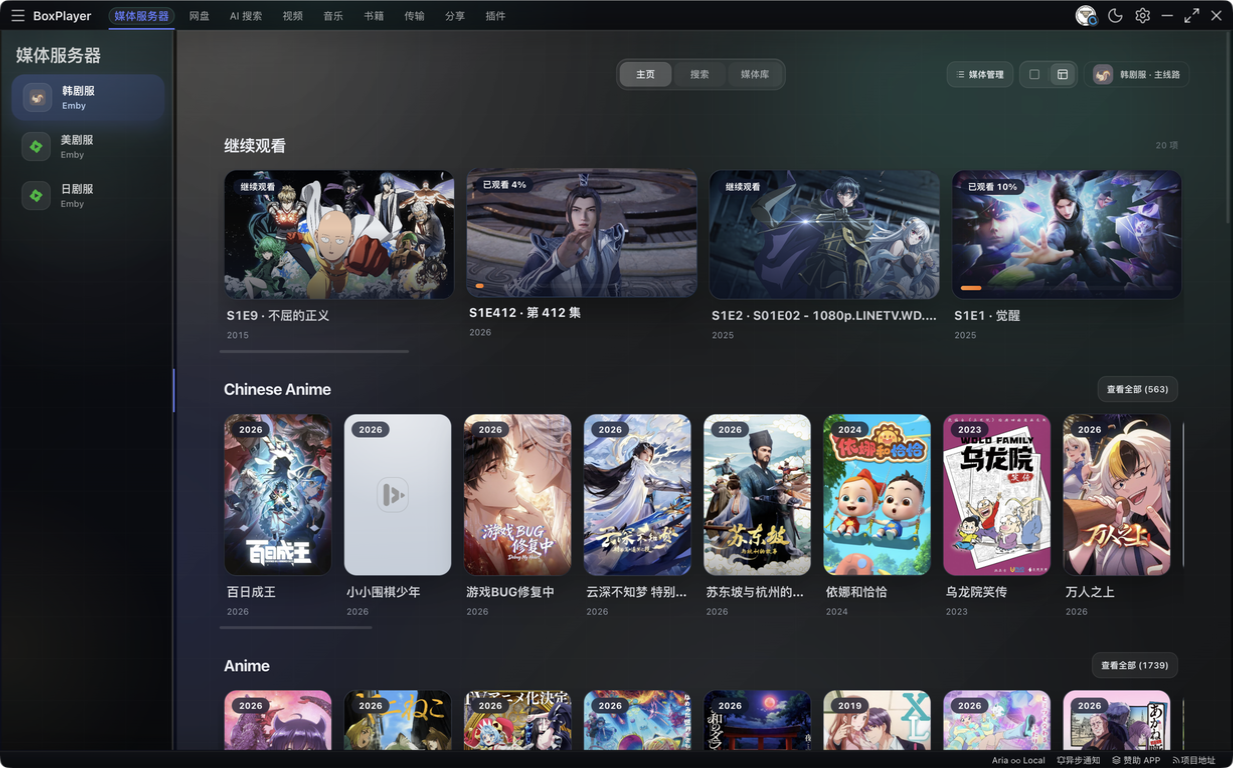1233x768 pixels.
Task: Open the 书籍 top navigation tab
Action: (x=374, y=16)
